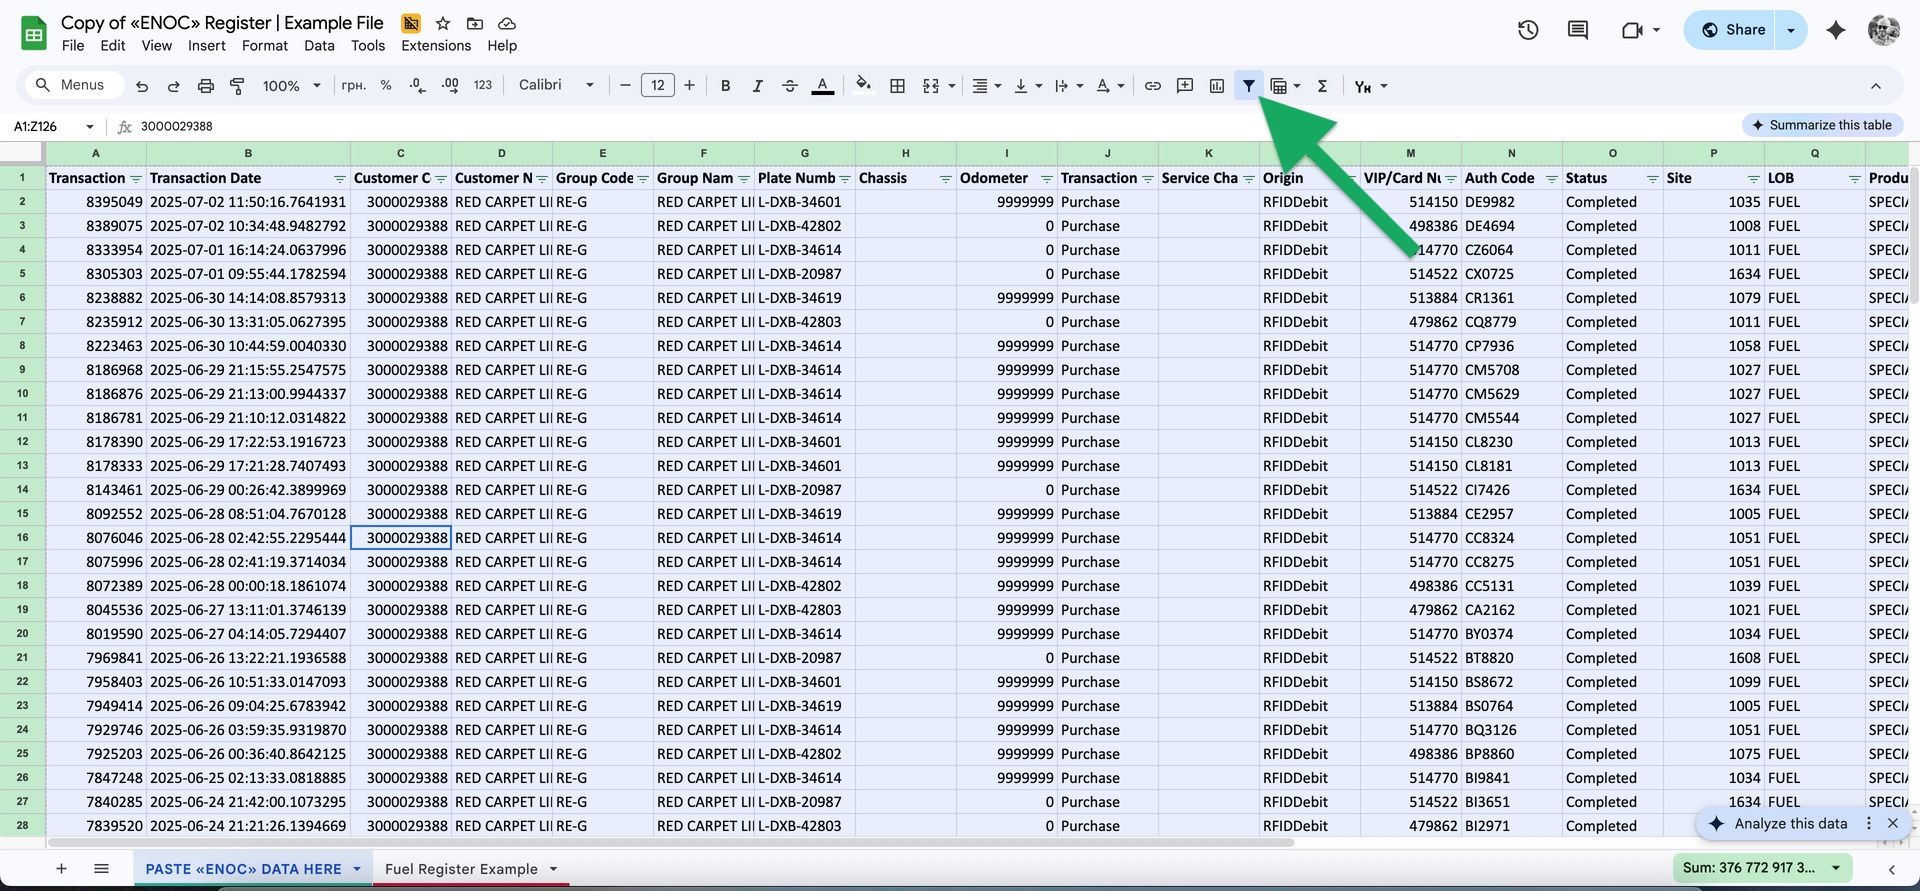Image resolution: width=1920 pixels, height=891 pixels.
Task: Activate the Paint format roller icon
Action: [237, 86]
